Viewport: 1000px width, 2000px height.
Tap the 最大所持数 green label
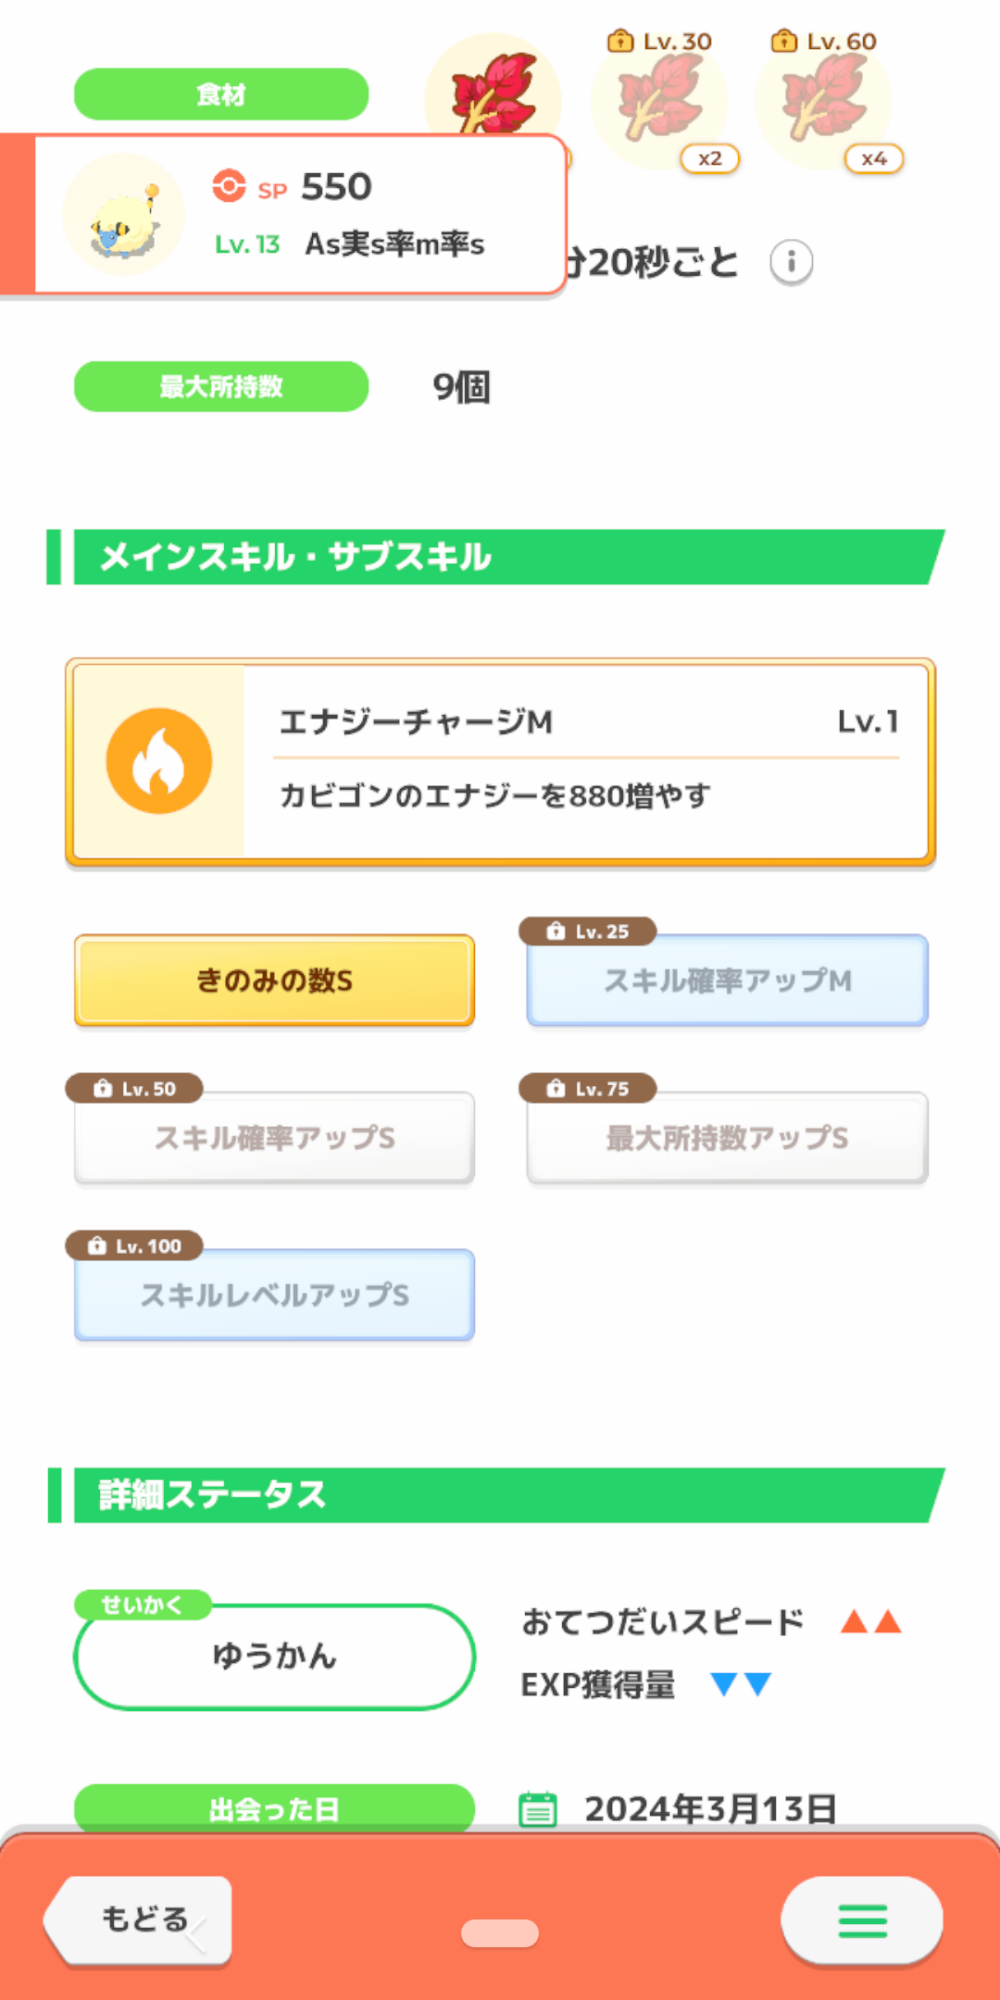221,386
